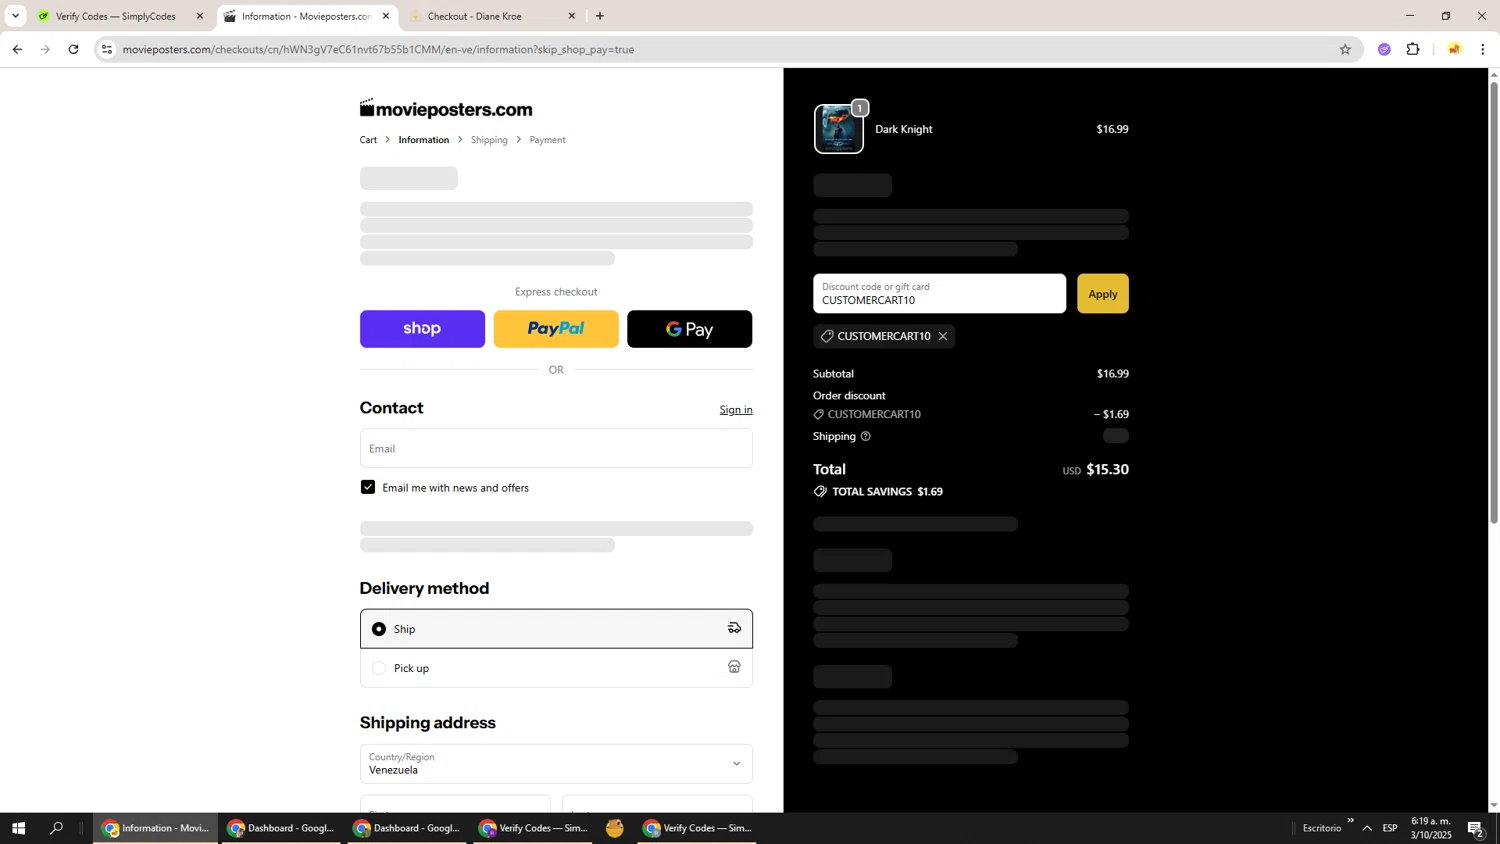Viewport: 1500px width, 844px height.
Task: Open site information icon in address bar
Action: pos(107,49)
